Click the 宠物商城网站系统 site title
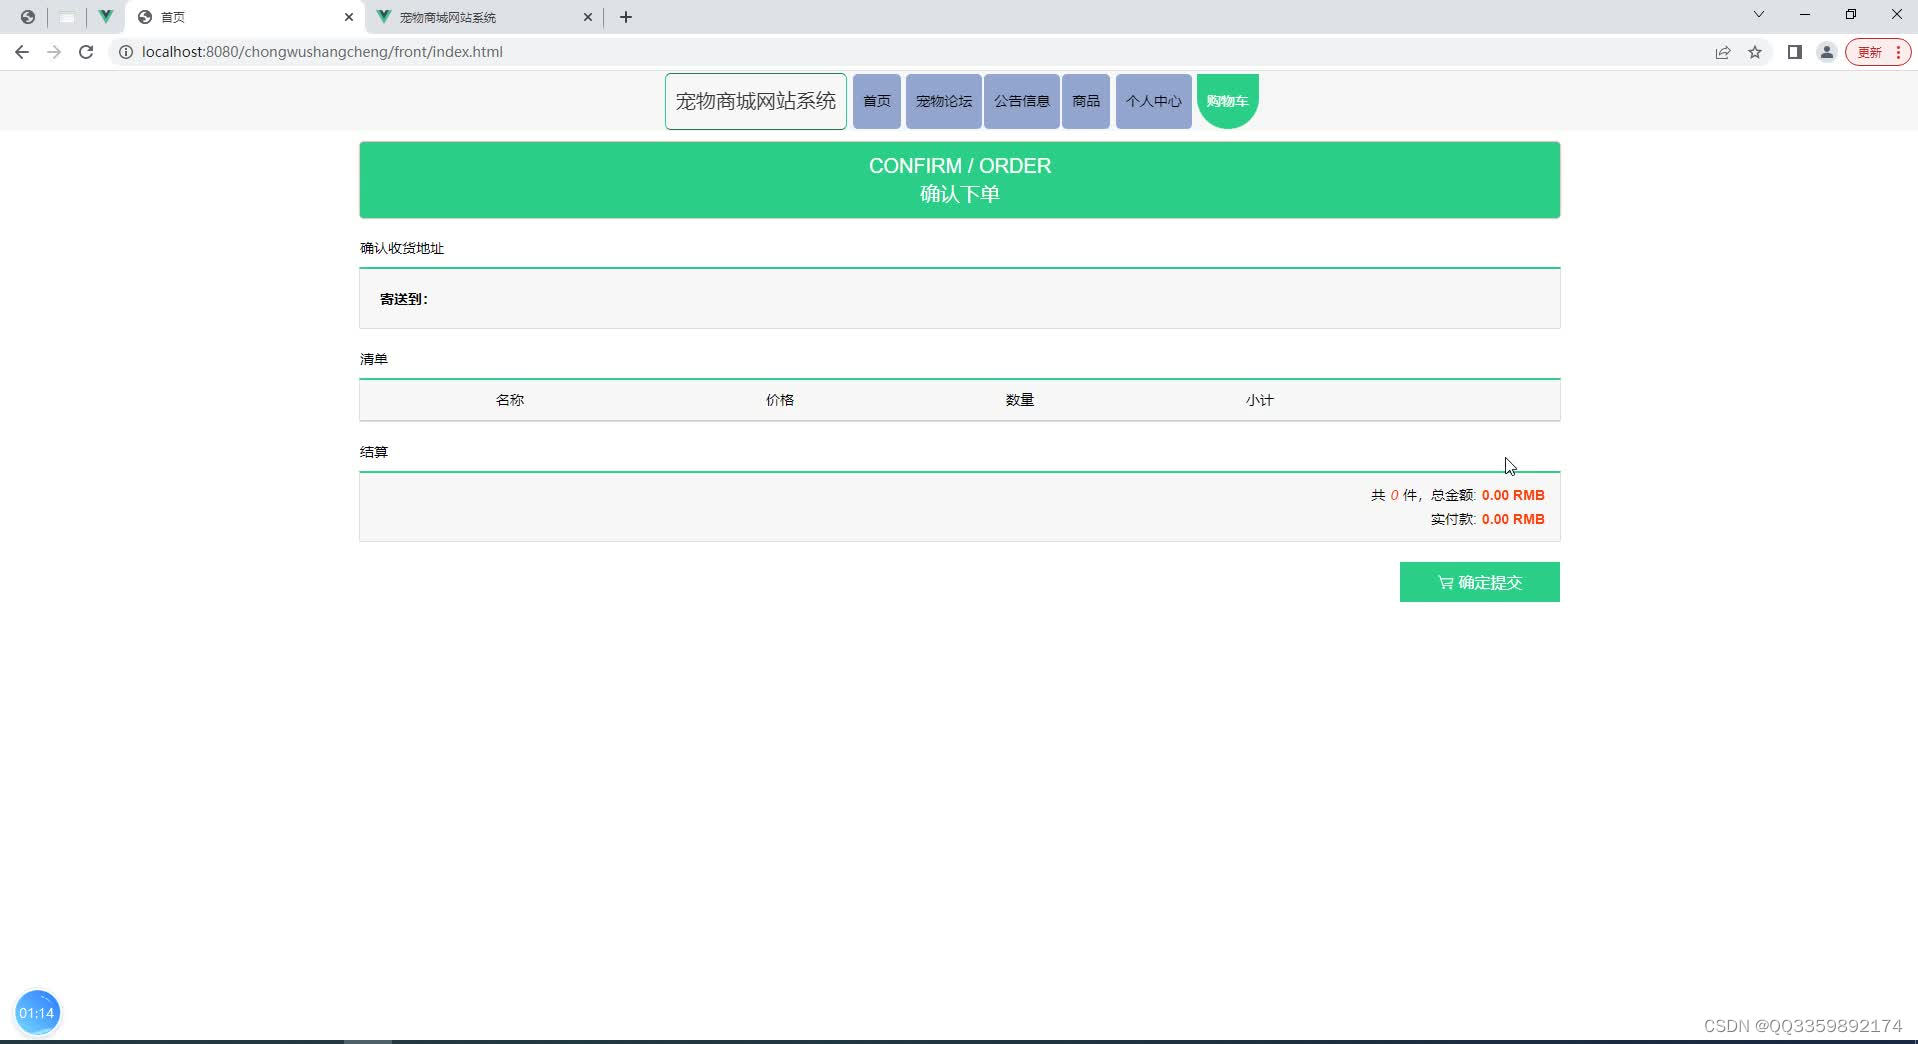 point(756,101)
